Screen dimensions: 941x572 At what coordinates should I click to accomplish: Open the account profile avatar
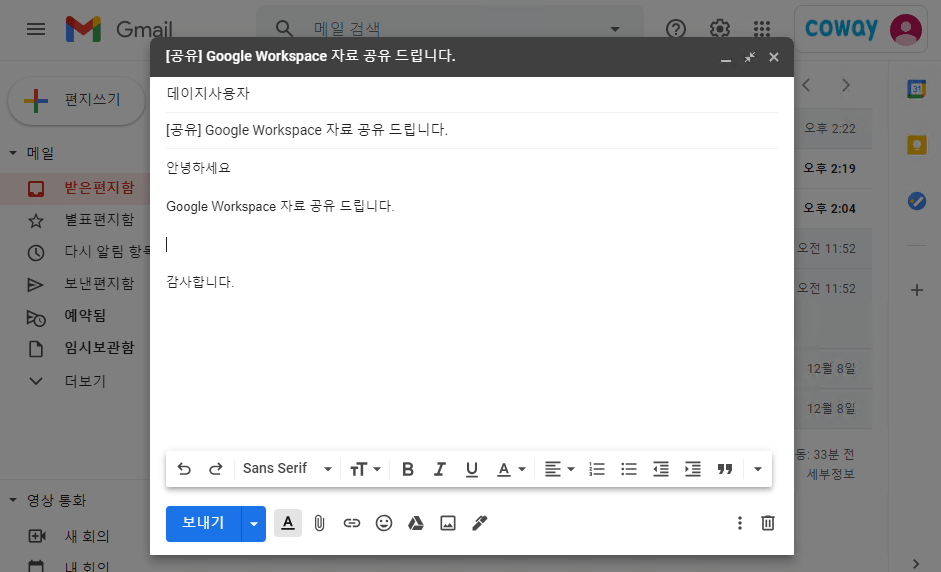pos(906,29)
